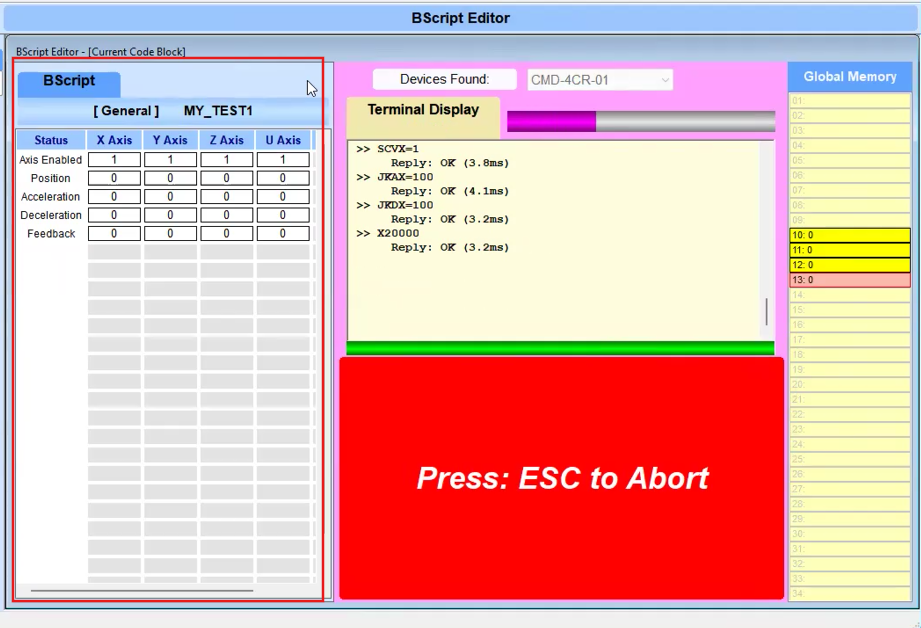
Task: Click the JKDX=100 terminal command line
Action: (x=394, y=206)
